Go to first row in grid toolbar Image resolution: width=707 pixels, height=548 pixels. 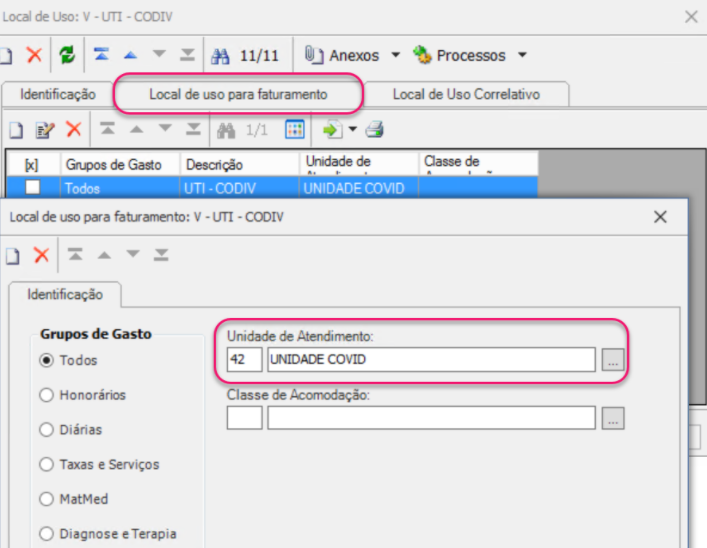click(x=107, y=129)
